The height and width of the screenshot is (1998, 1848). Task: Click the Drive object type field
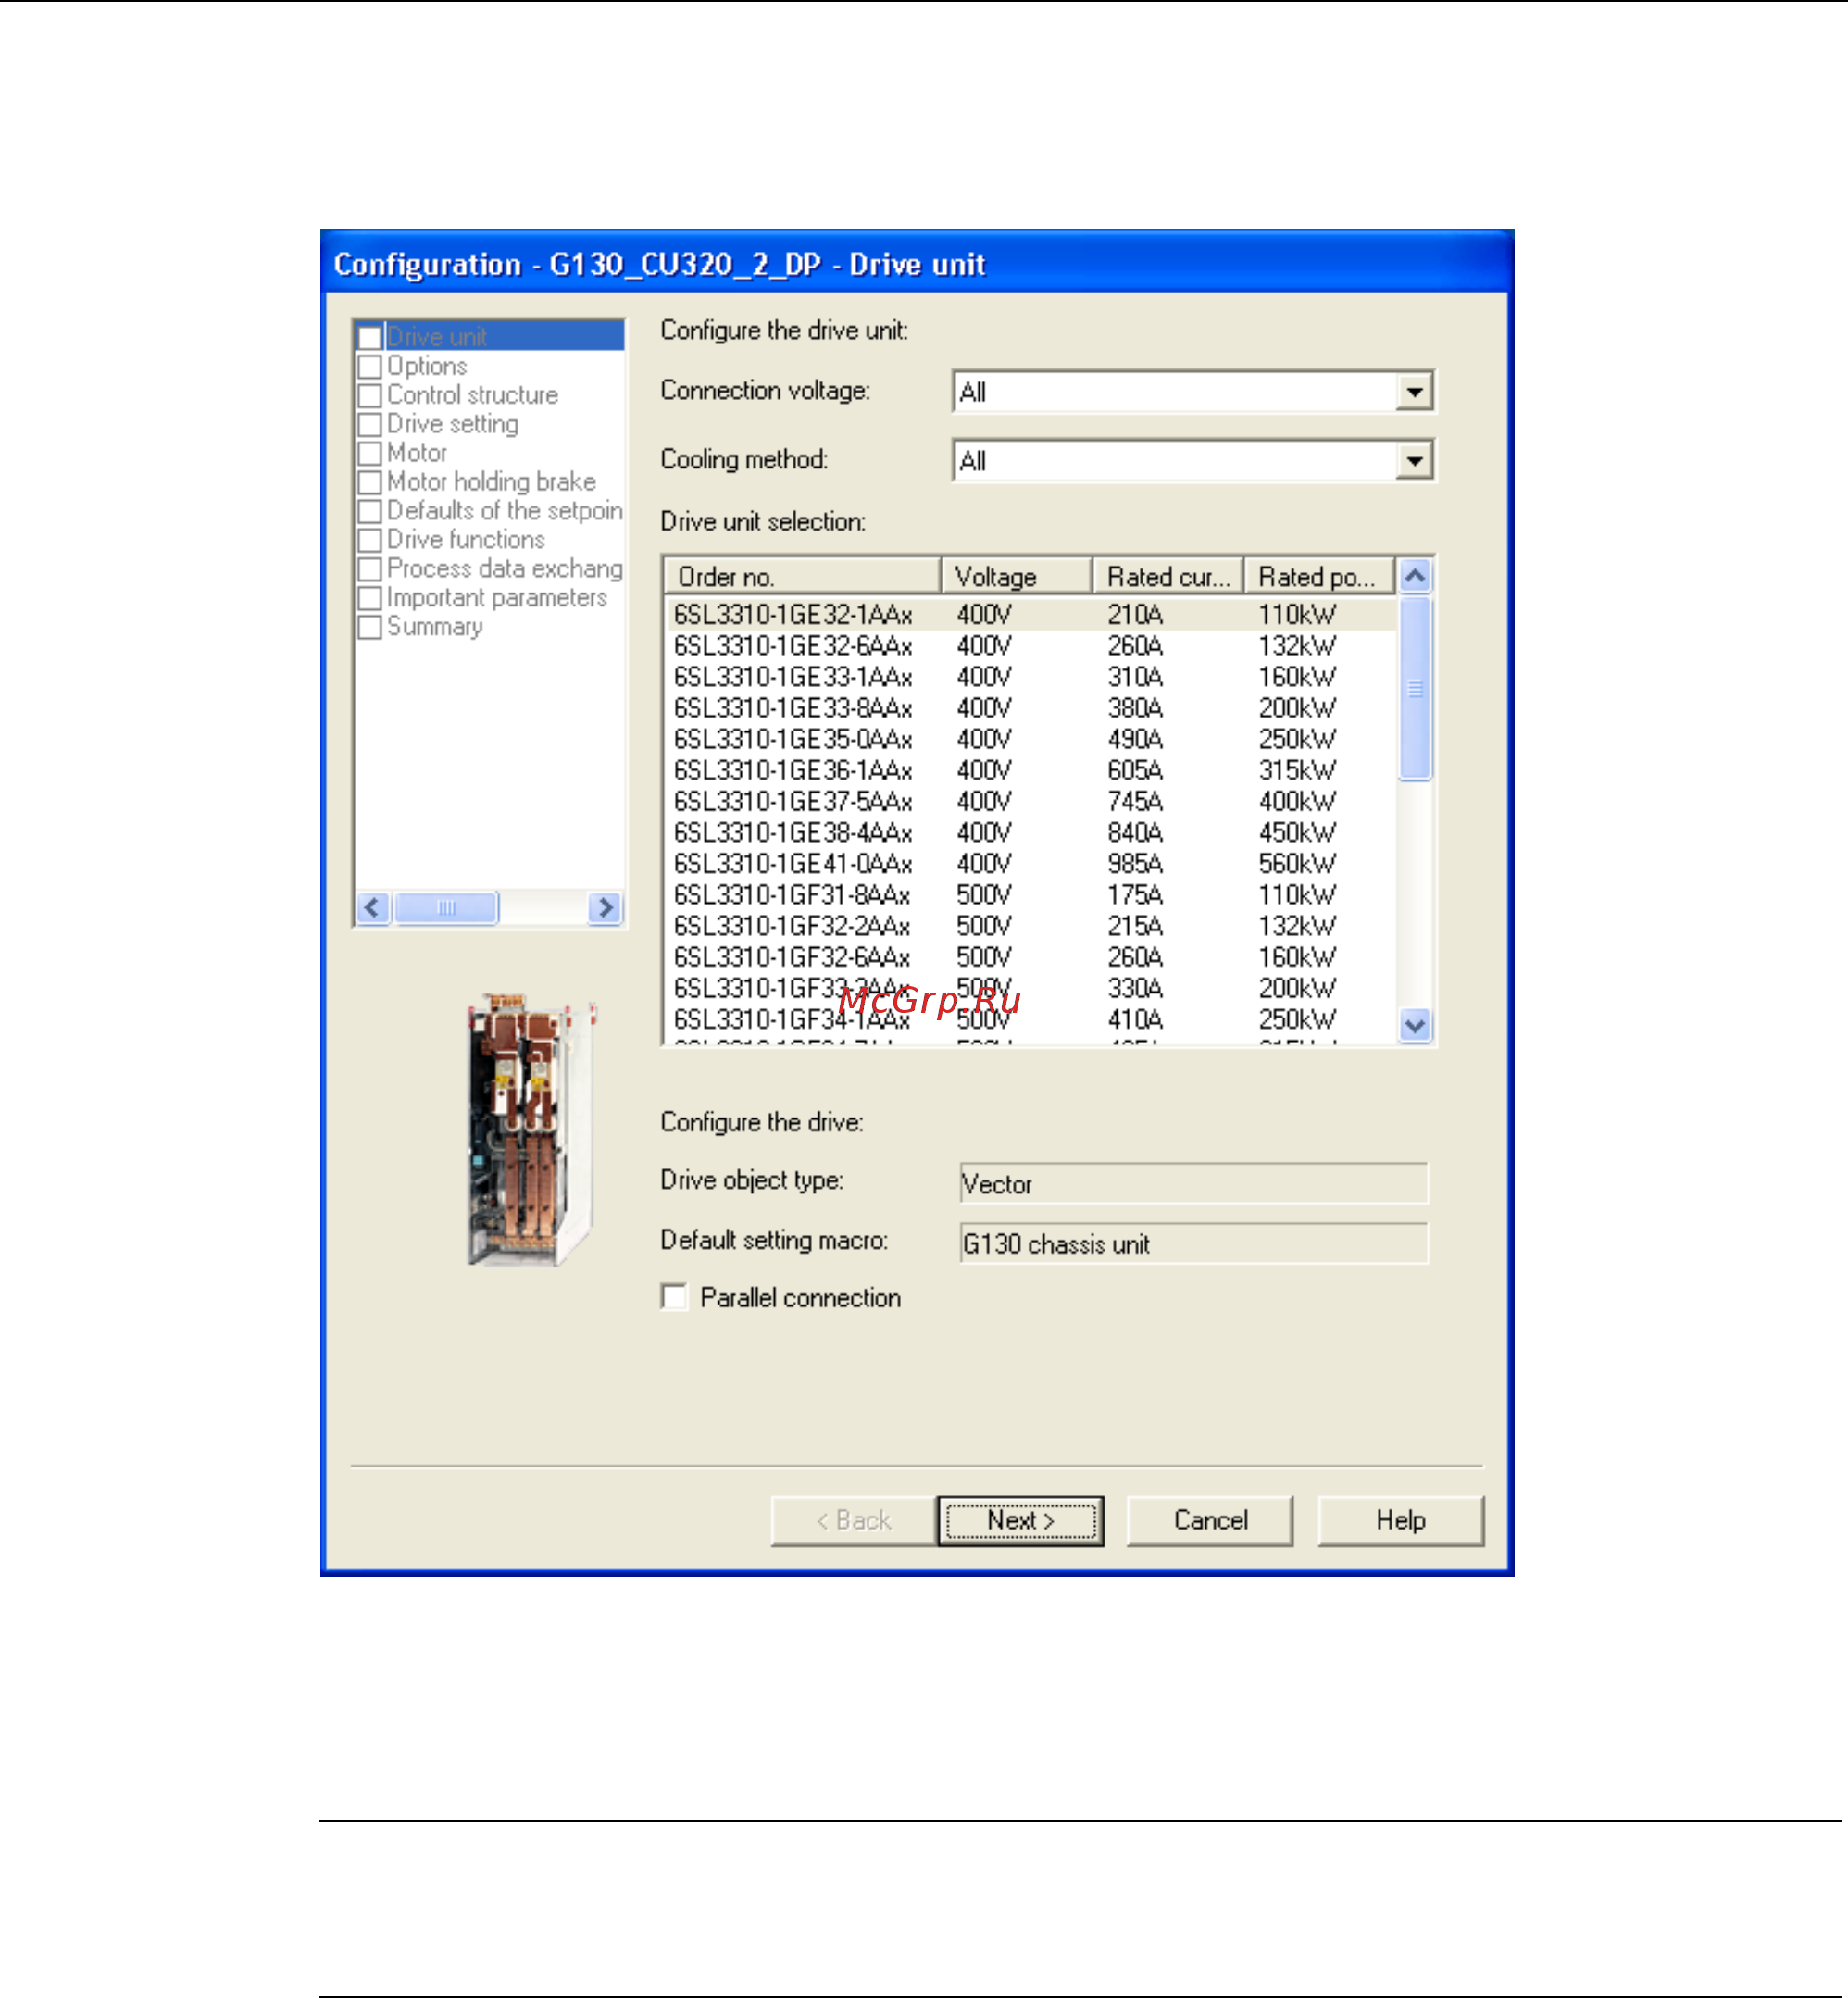click(x=1194, y=1183)
